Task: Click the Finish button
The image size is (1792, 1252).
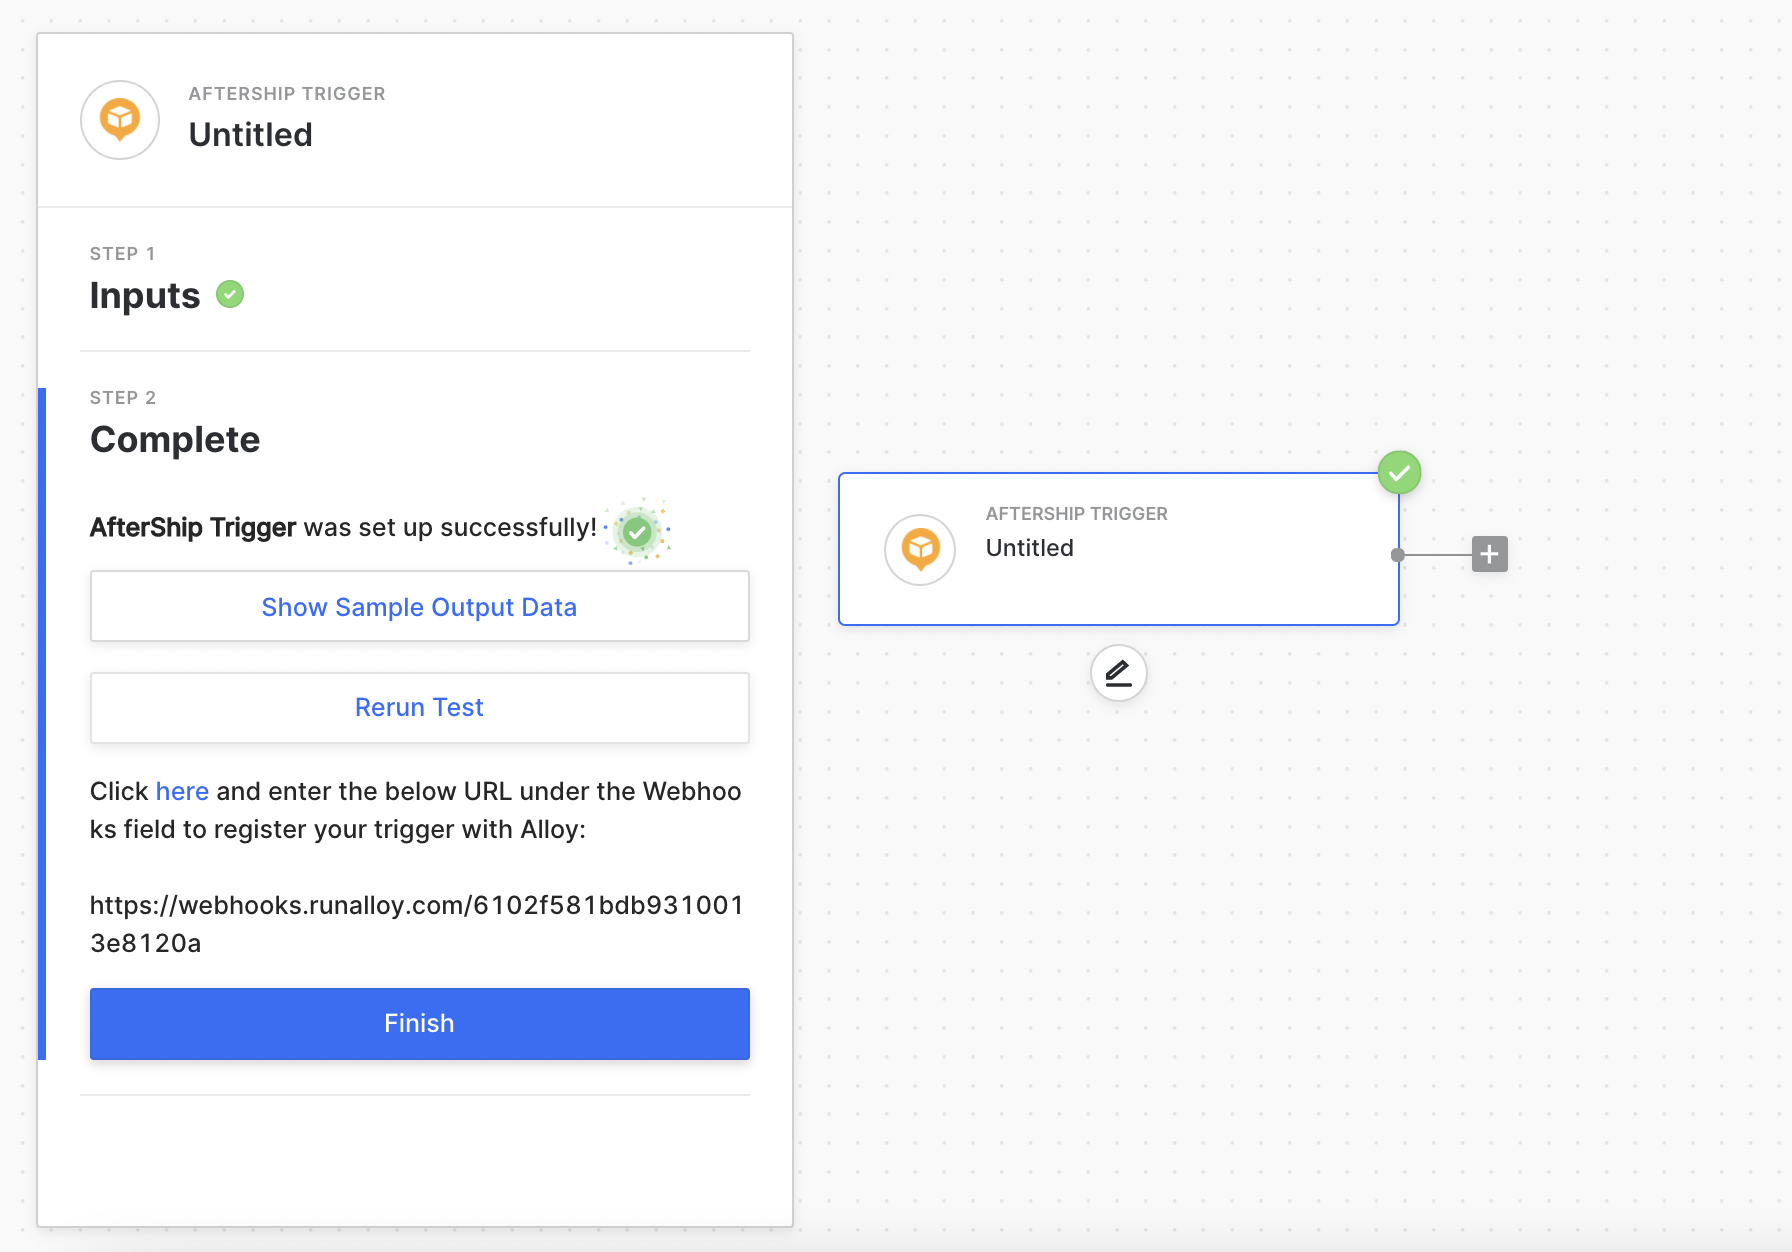Action: tap(420, 1023)
